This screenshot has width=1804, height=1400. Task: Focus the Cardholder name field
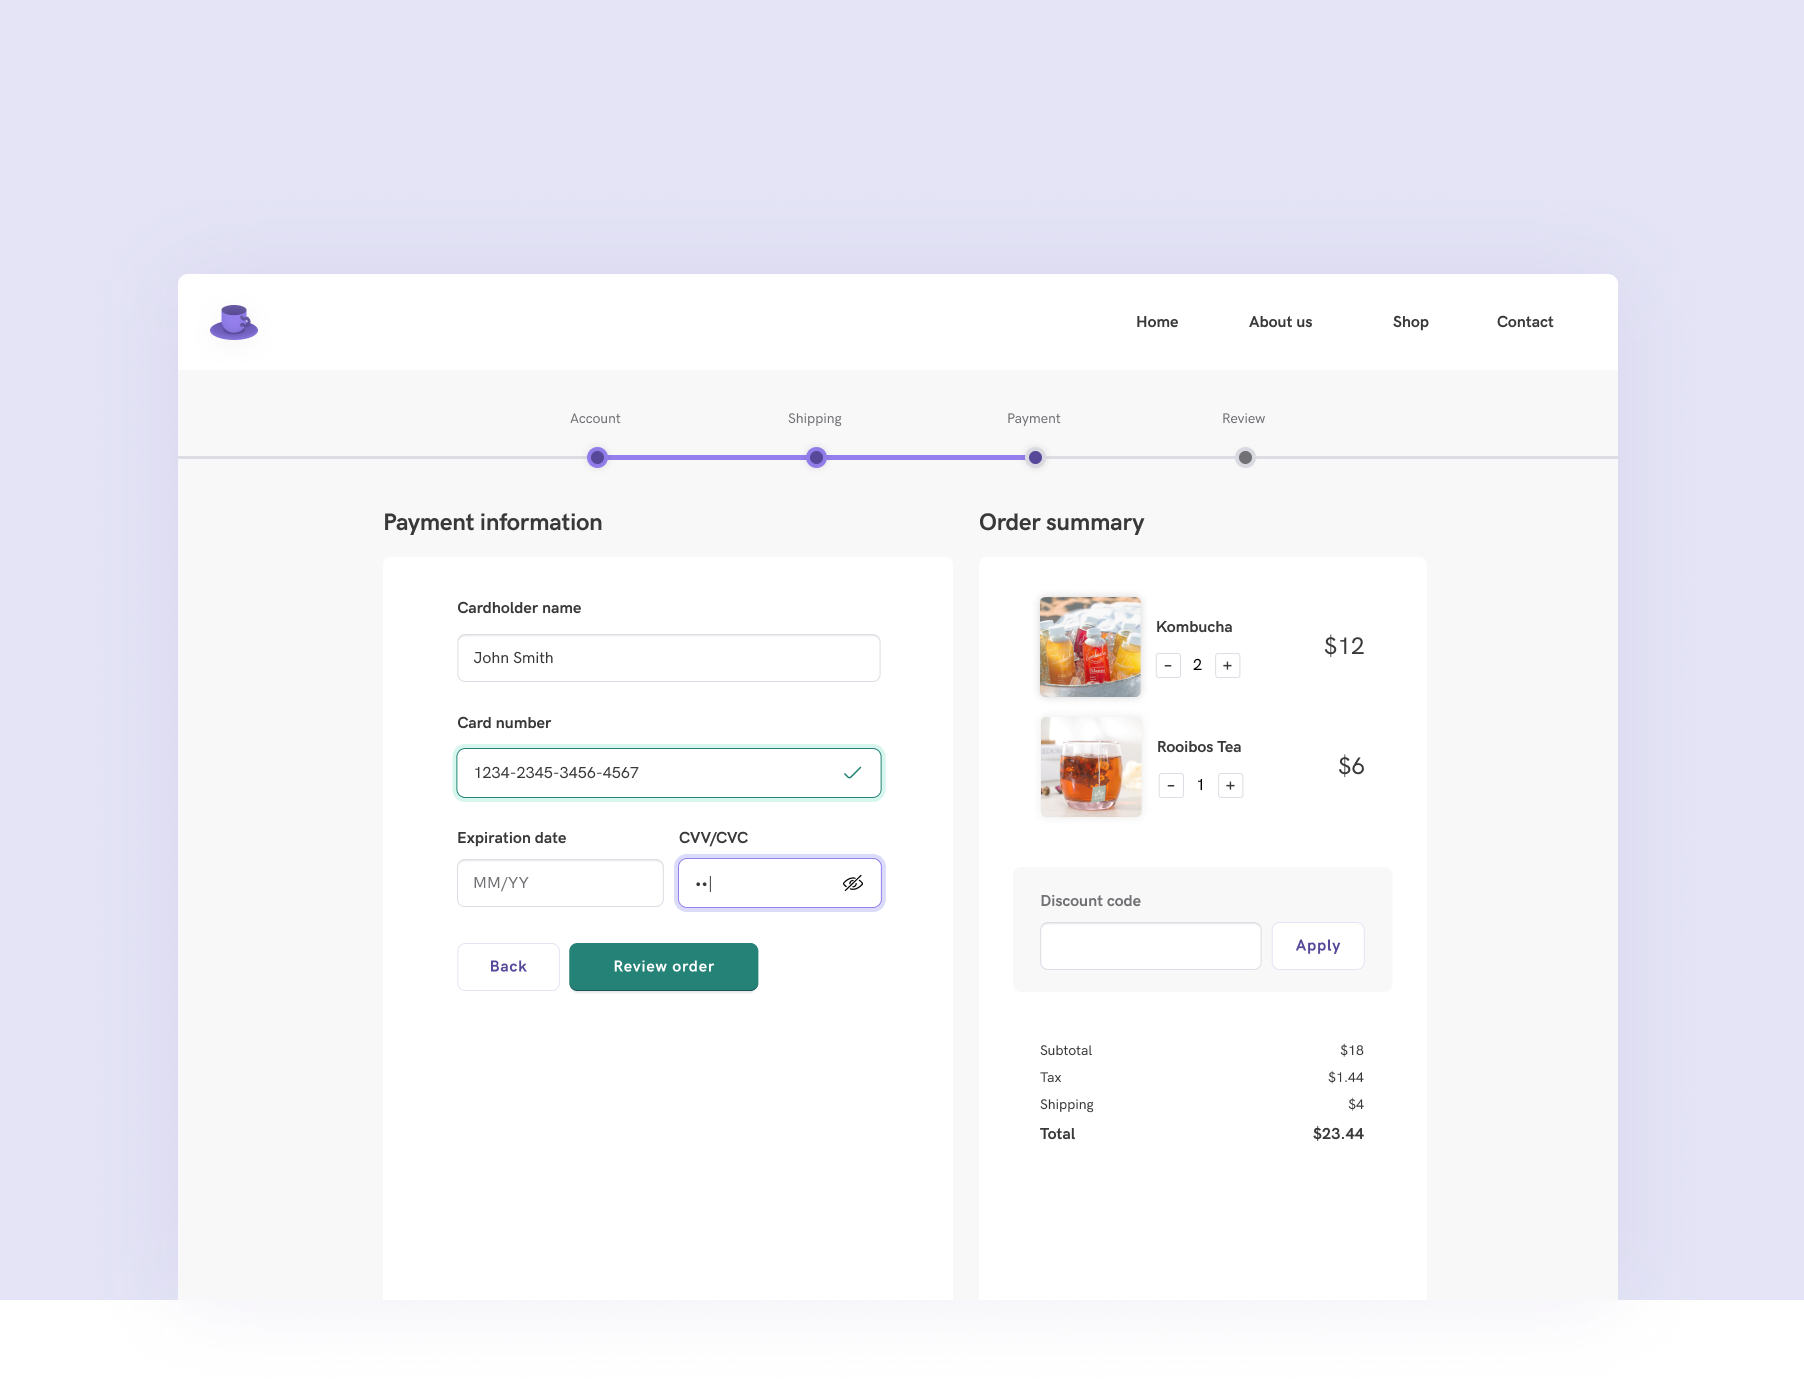click(669, 658)
